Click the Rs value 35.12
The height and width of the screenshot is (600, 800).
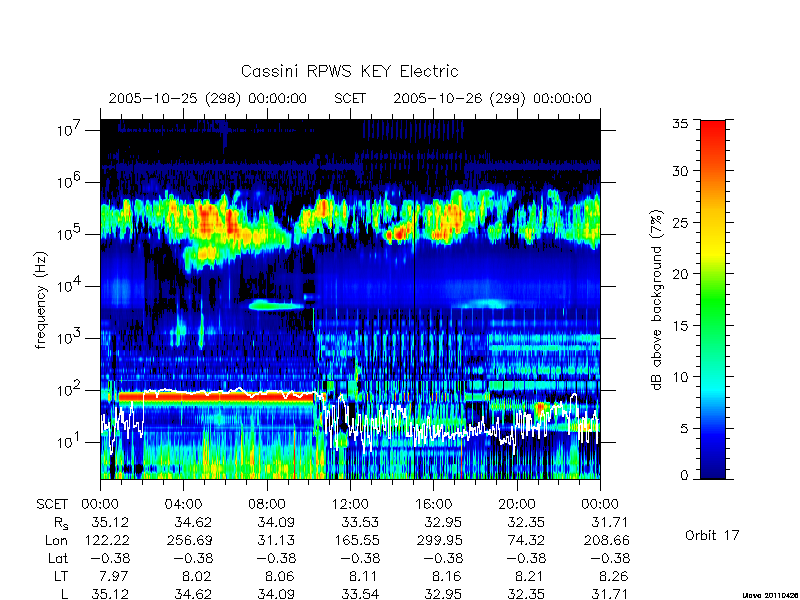pyautogui.click(x=110, y=523)
